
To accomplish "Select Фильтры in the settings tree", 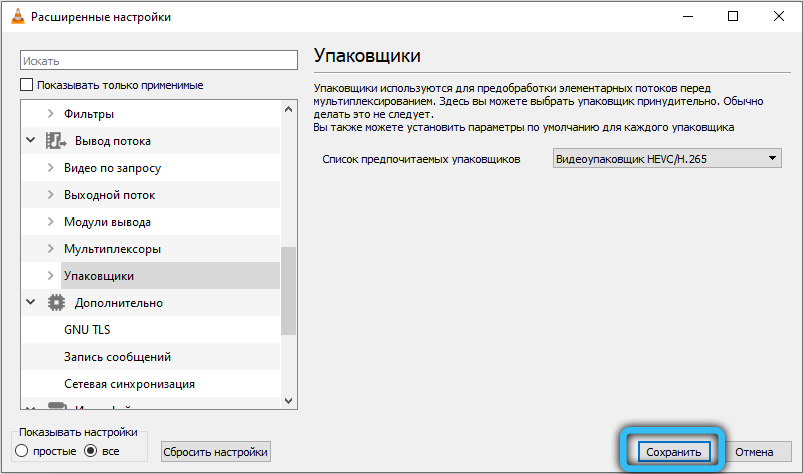I will pos(89,114).
